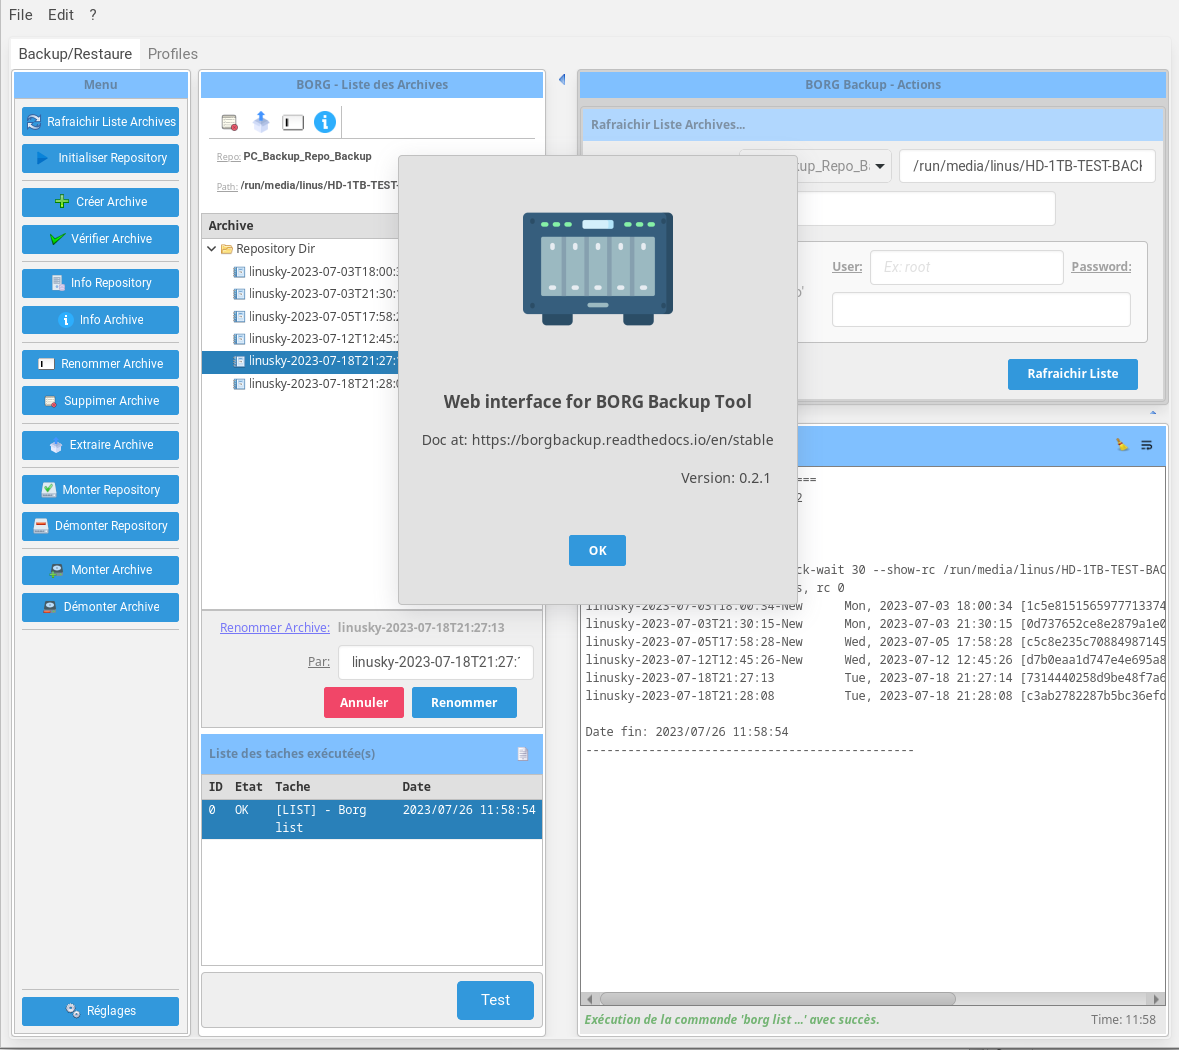The image size is (1179, 1050).
Task: Collapse the Repository Dir tree node
Action: click(x=212, y=249)
